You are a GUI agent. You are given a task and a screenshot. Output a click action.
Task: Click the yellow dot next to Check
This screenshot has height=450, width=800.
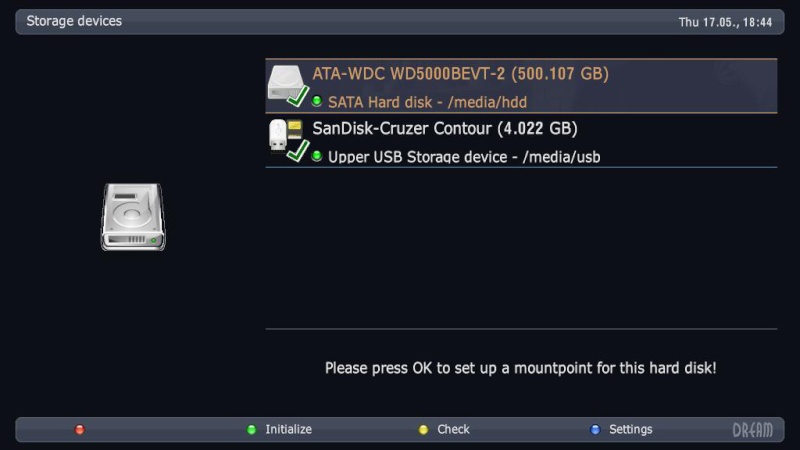tap(423, 430)
